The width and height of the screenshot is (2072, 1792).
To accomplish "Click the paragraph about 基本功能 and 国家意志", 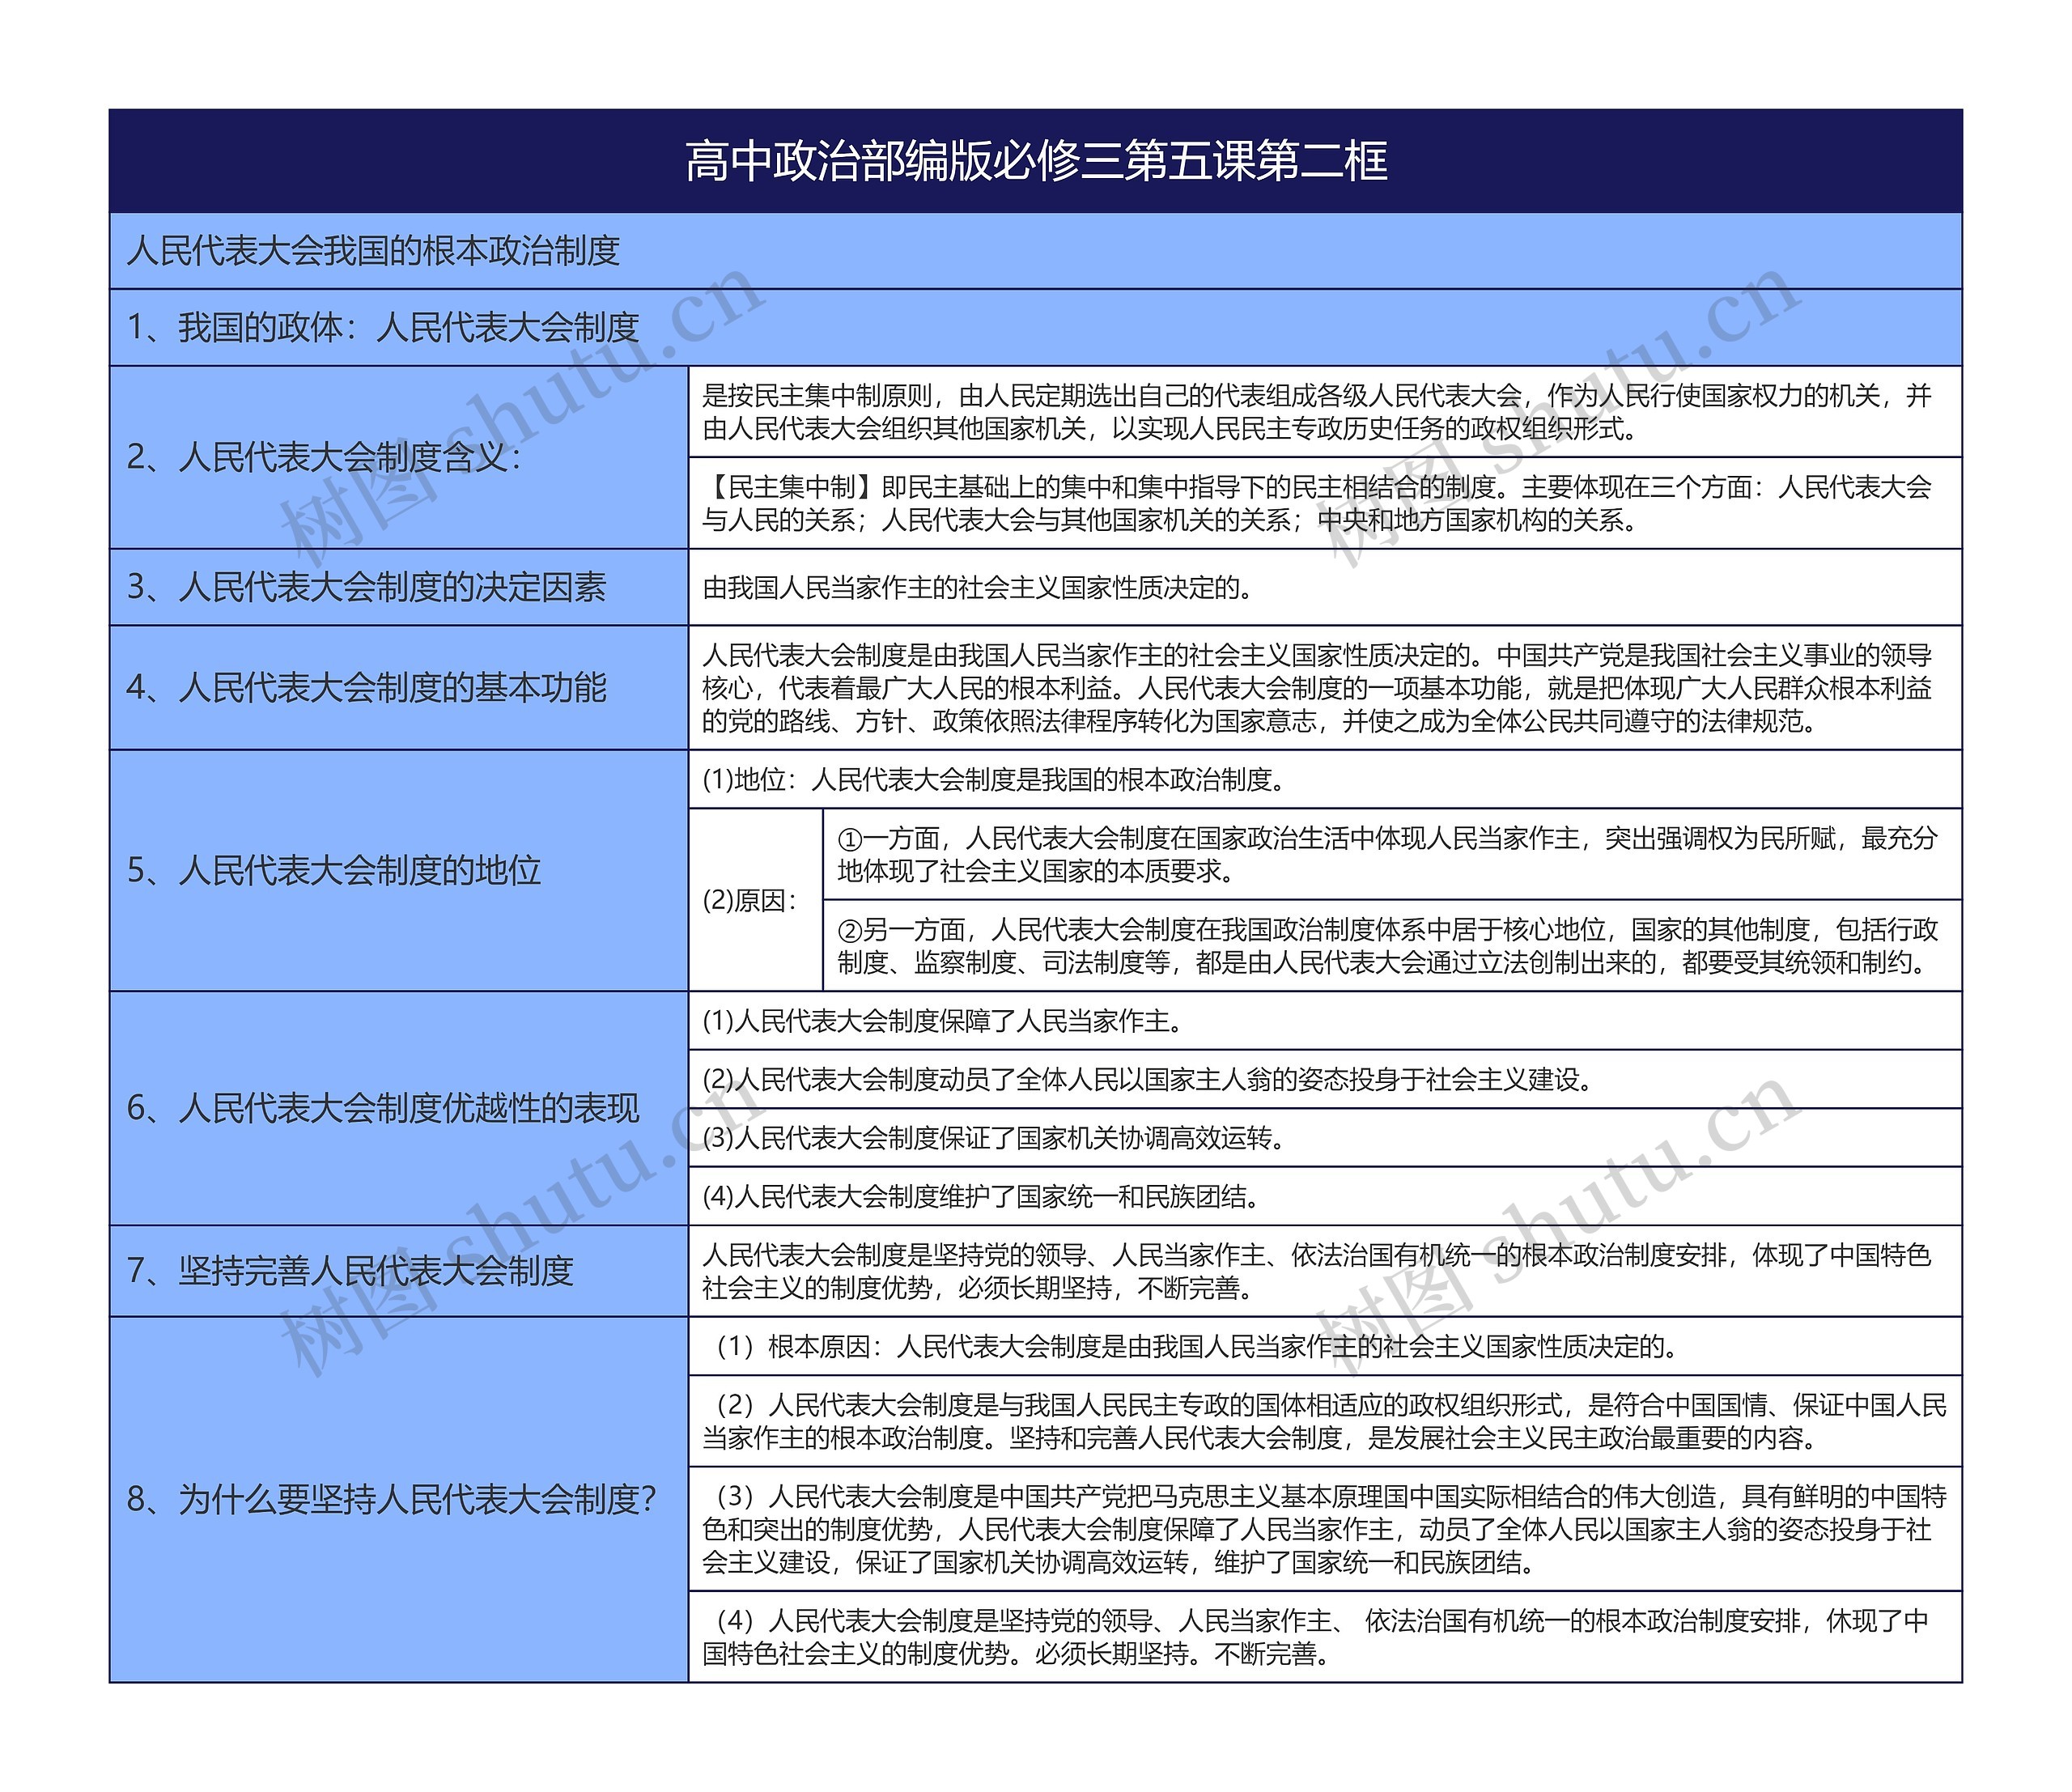I will click(1325, 687).
